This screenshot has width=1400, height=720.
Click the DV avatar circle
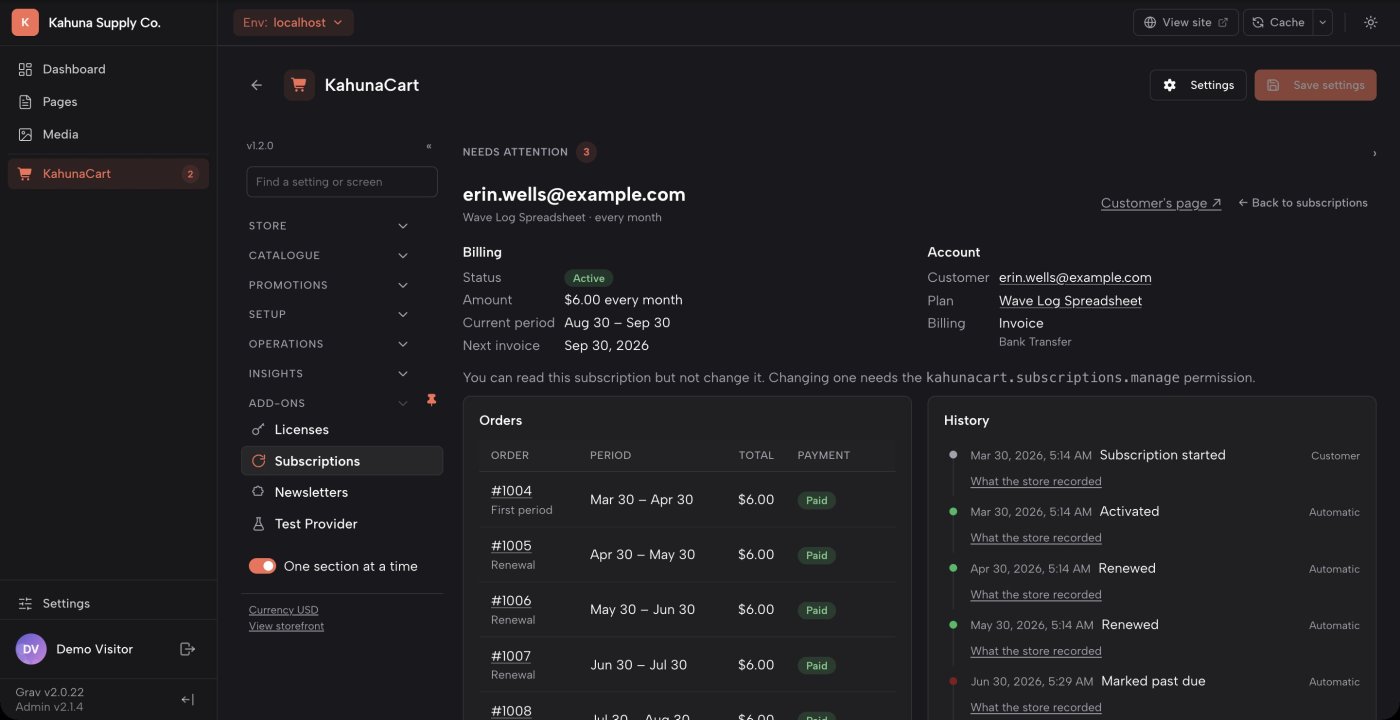coord(31,649)
